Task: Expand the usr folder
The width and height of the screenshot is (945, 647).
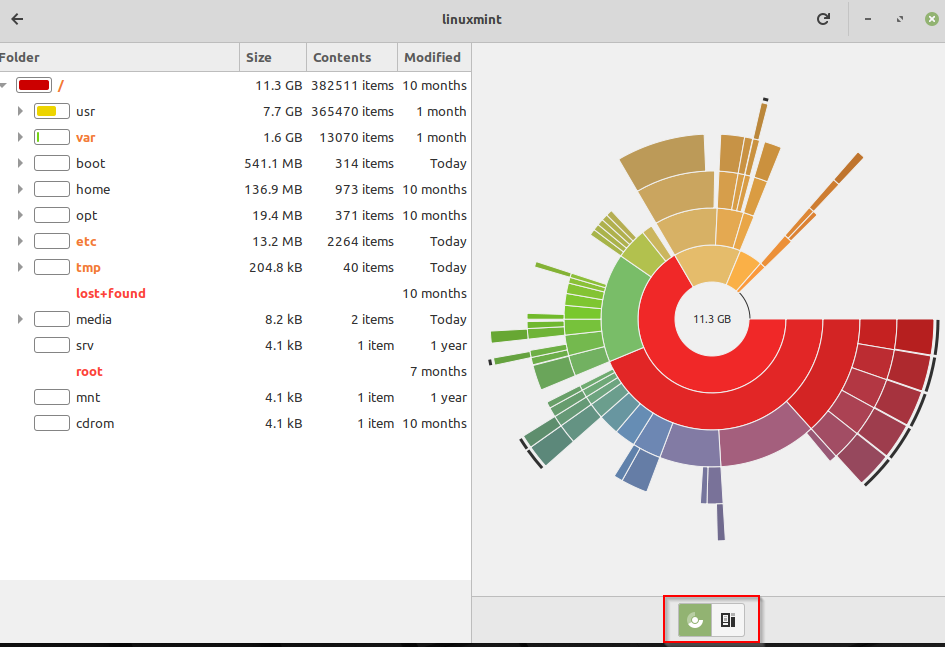Action: [x=20, y=111]
